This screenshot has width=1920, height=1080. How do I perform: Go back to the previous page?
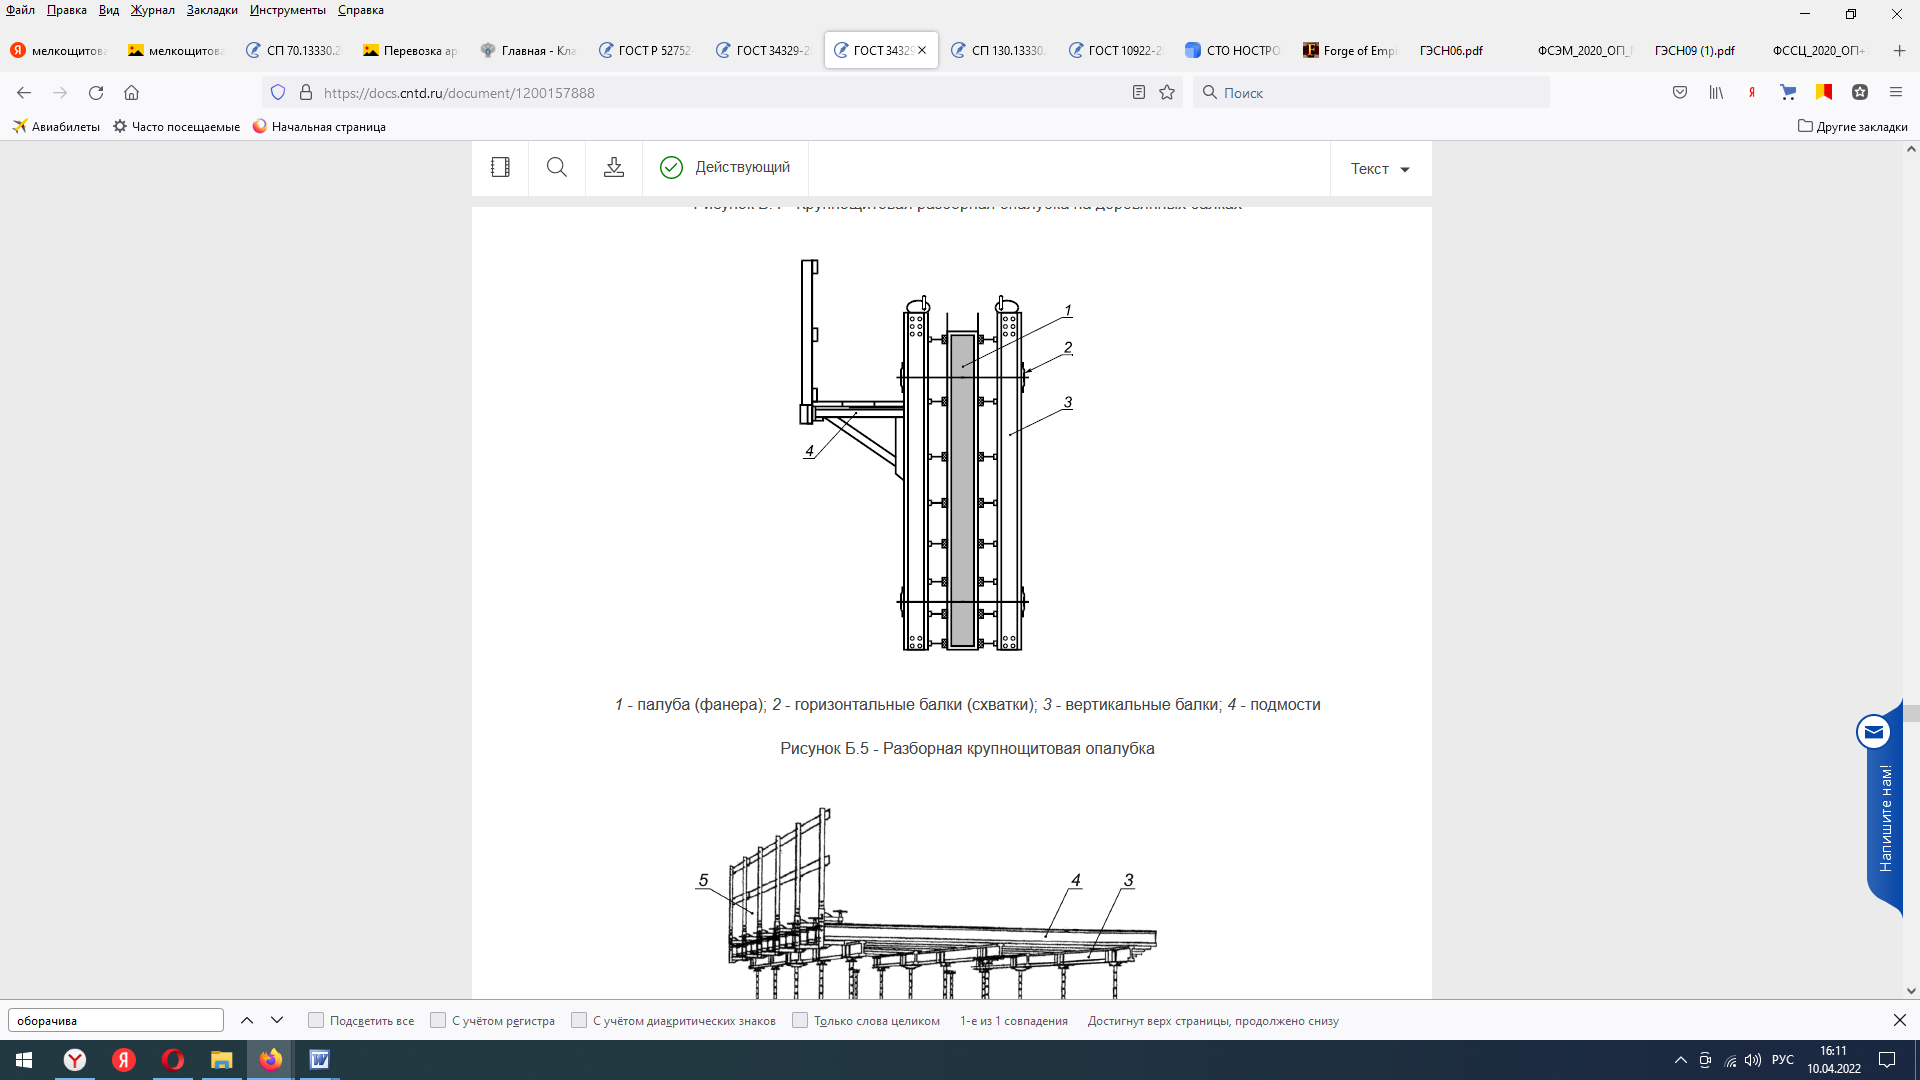coord(24,92)
